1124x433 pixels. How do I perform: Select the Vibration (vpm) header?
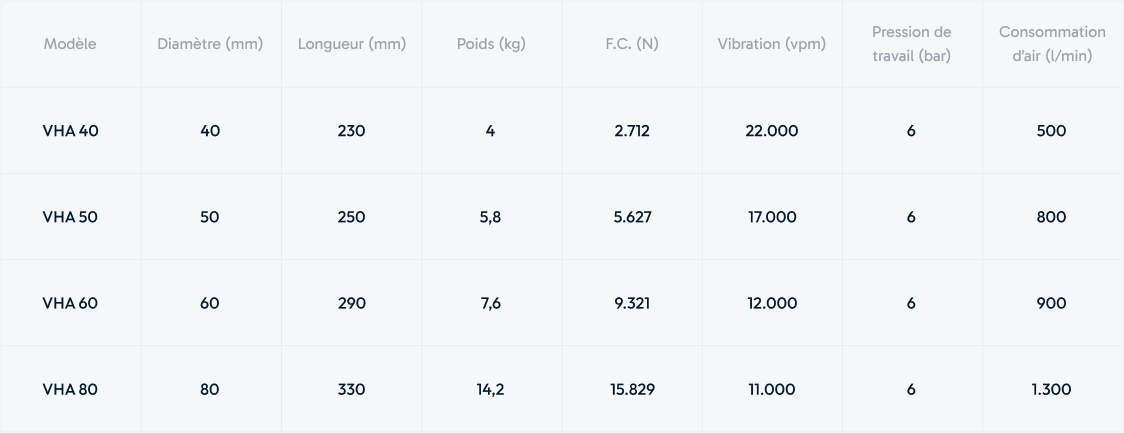pyautogui.click(x=771, y=44)
